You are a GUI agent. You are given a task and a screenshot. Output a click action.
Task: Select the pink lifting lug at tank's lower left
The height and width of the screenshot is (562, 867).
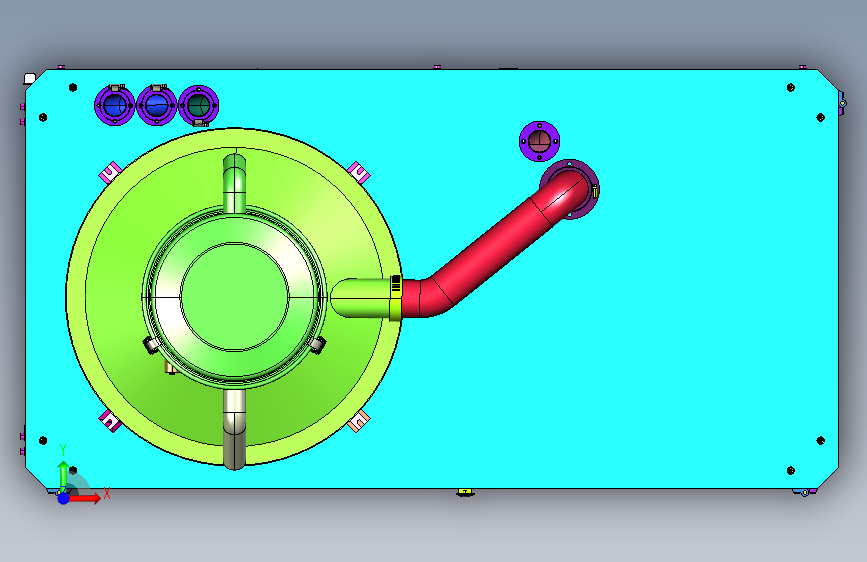[x=110, y=421]
